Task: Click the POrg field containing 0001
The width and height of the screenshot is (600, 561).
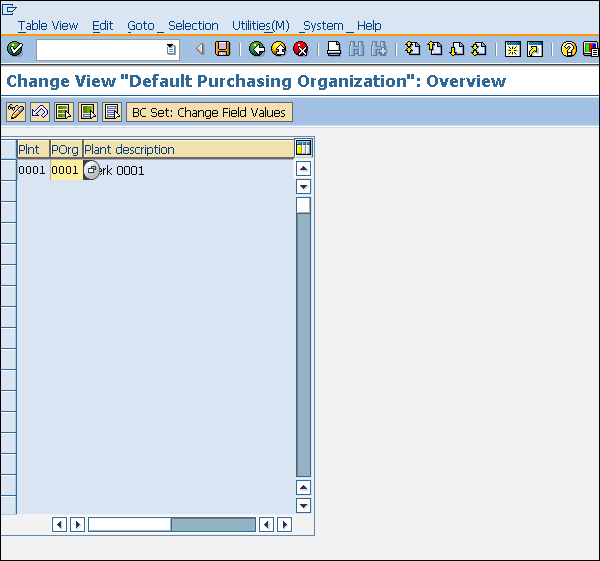Action: pyautogui.click(x=66, y=170)
